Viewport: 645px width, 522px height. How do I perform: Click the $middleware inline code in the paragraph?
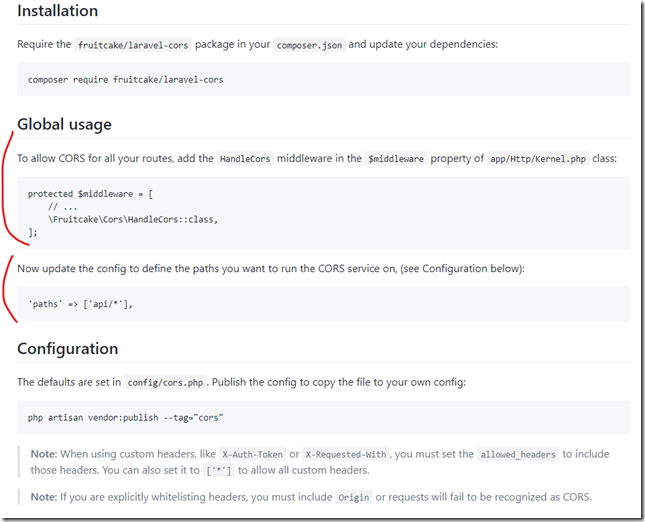click(396, 158)
